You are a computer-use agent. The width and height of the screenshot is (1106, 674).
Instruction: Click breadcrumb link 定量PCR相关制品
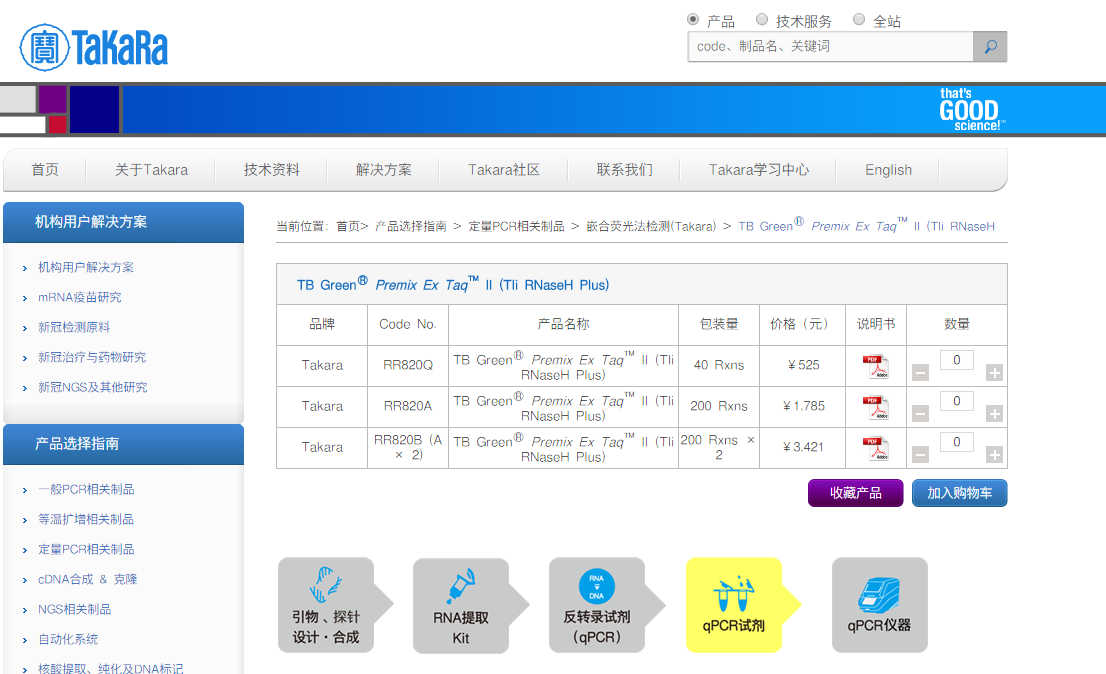(516, 226)
